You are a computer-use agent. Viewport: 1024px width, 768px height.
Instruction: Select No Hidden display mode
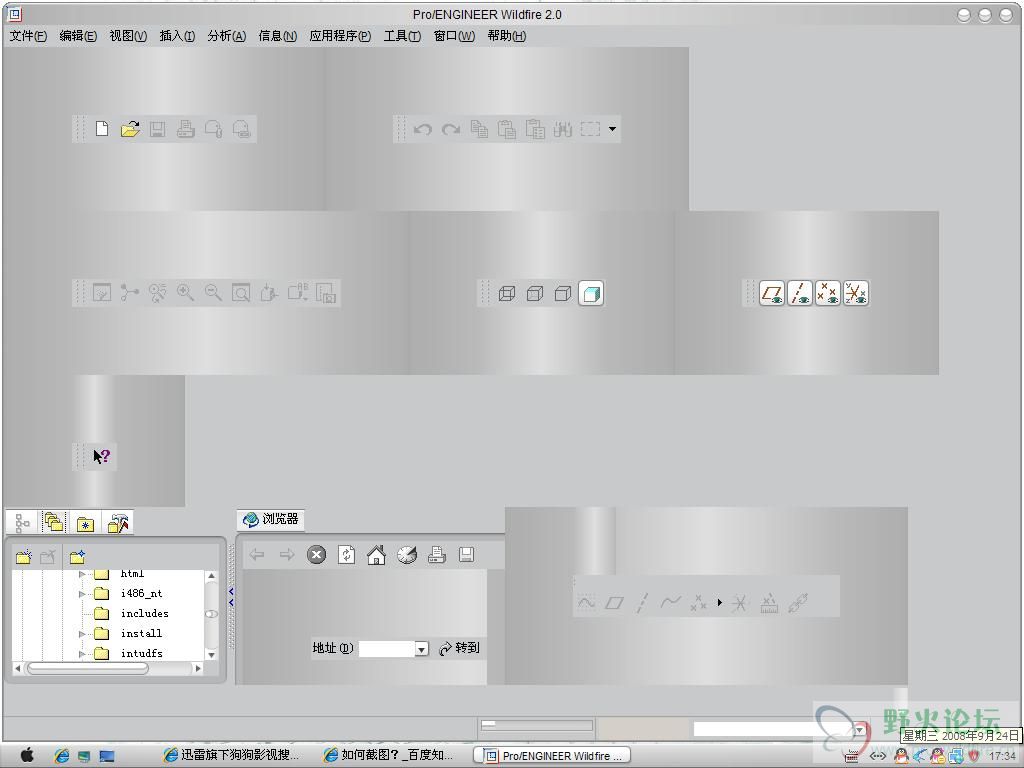[x=563, y=293]
